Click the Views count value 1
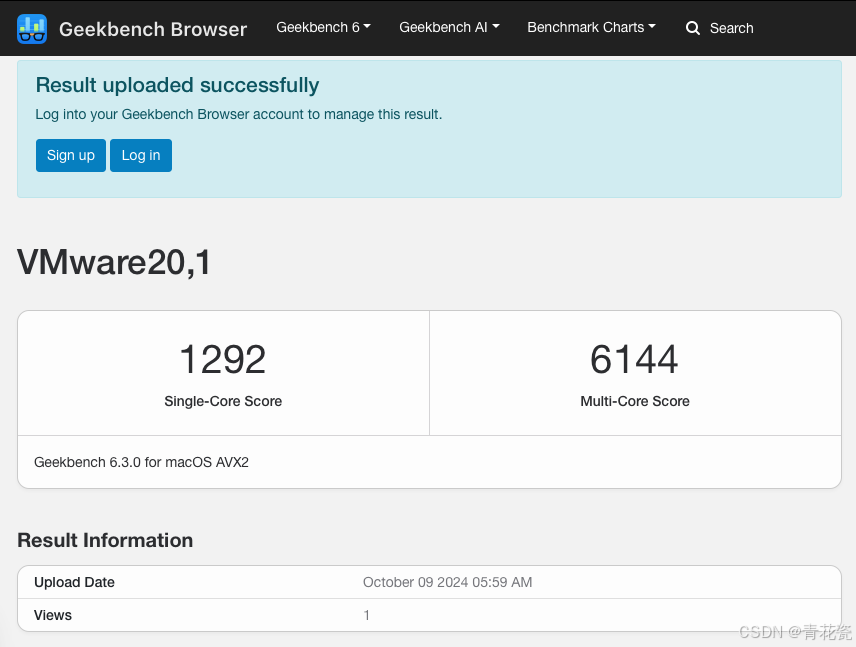This screenshot has height=647, width=856. coord(367,615)
